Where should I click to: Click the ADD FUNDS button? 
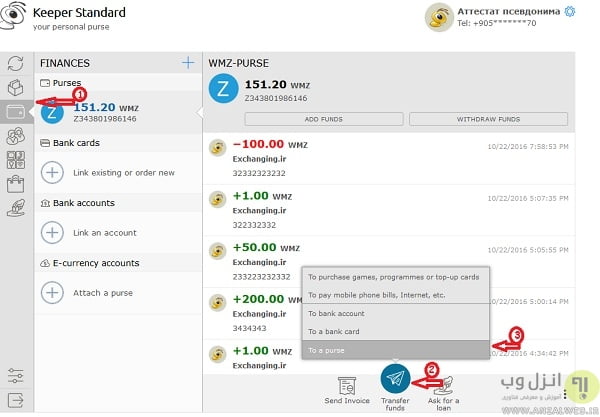tap(322, 119)
